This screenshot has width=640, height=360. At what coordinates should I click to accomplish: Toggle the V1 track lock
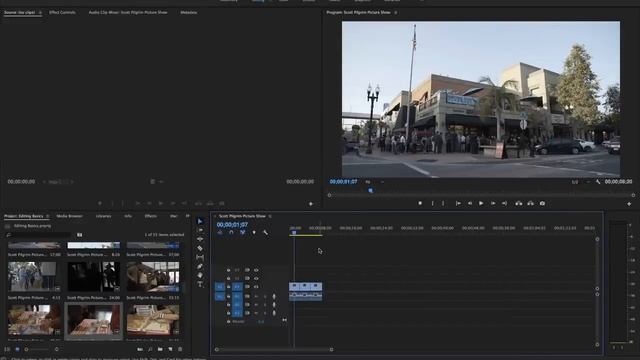pyautogui.click(x=229, y=287)
